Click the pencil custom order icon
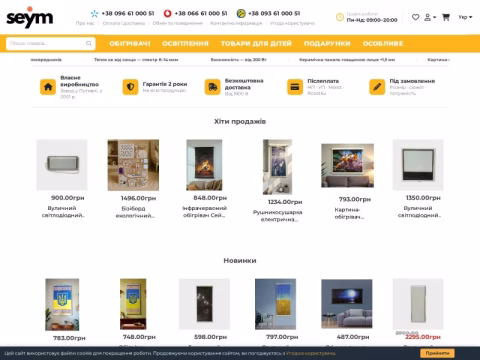Image resolution: width=480 pixels, height=360 pixels. pyautogui.click(x=377, y=87)
